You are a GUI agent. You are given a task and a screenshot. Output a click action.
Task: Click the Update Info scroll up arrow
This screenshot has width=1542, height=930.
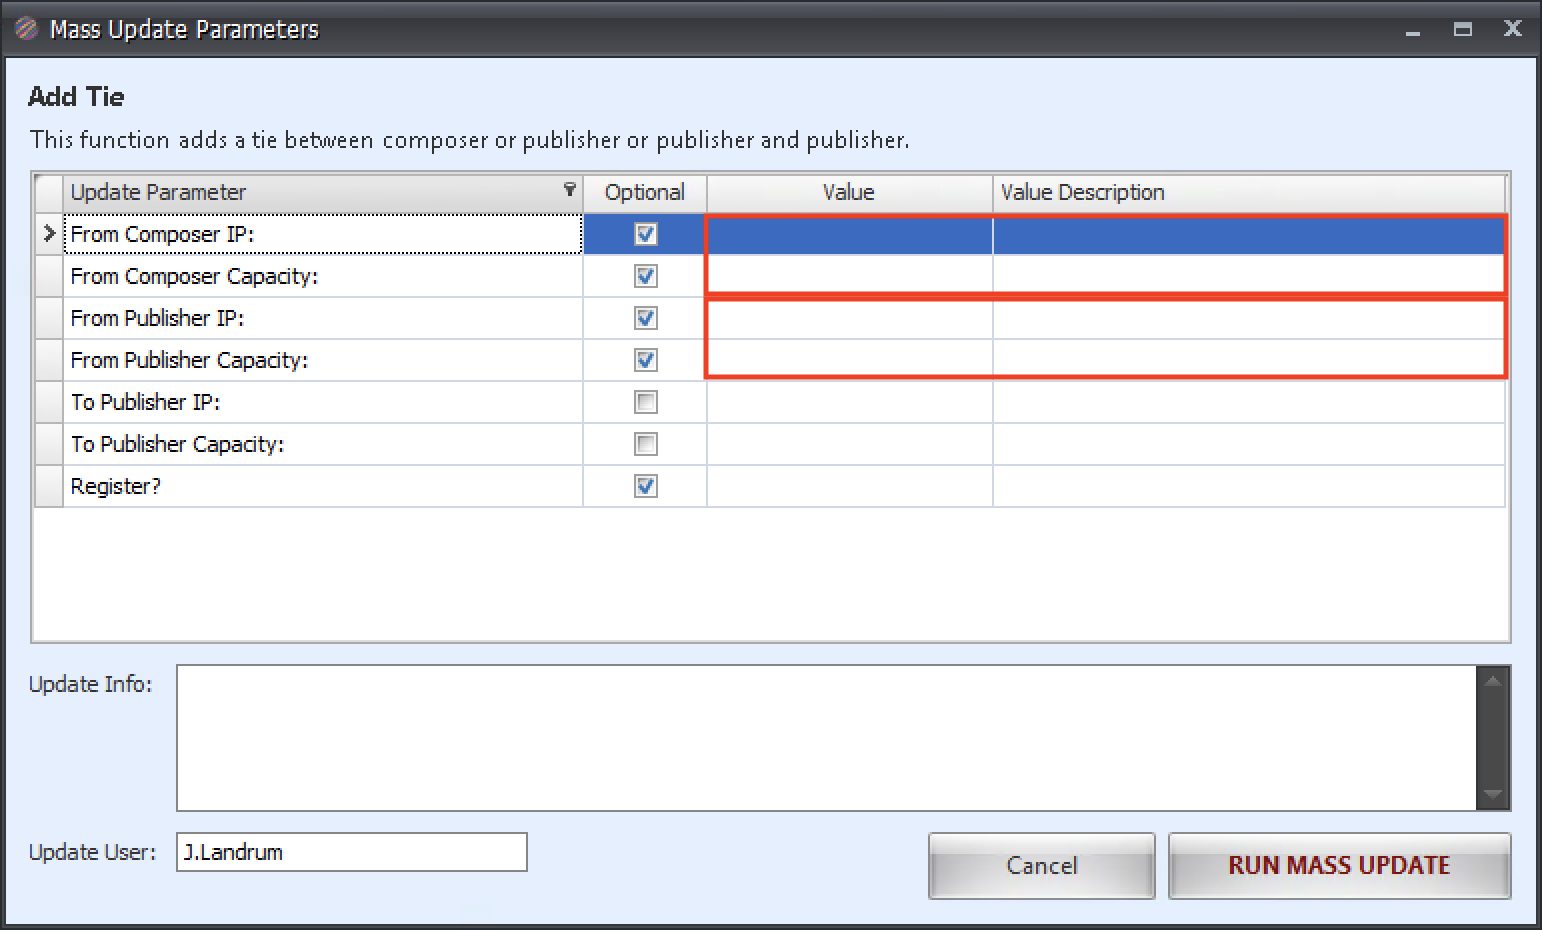coord(1492,682)
